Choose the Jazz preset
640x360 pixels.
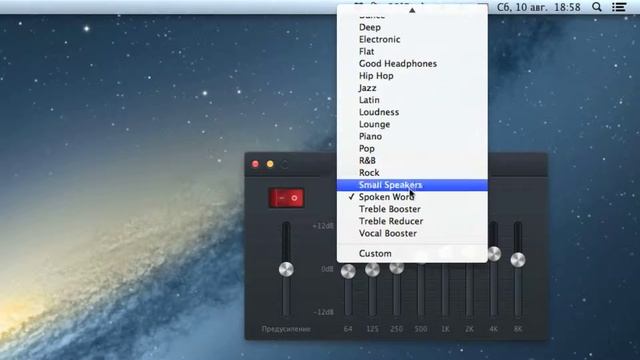tap(412, 88)
